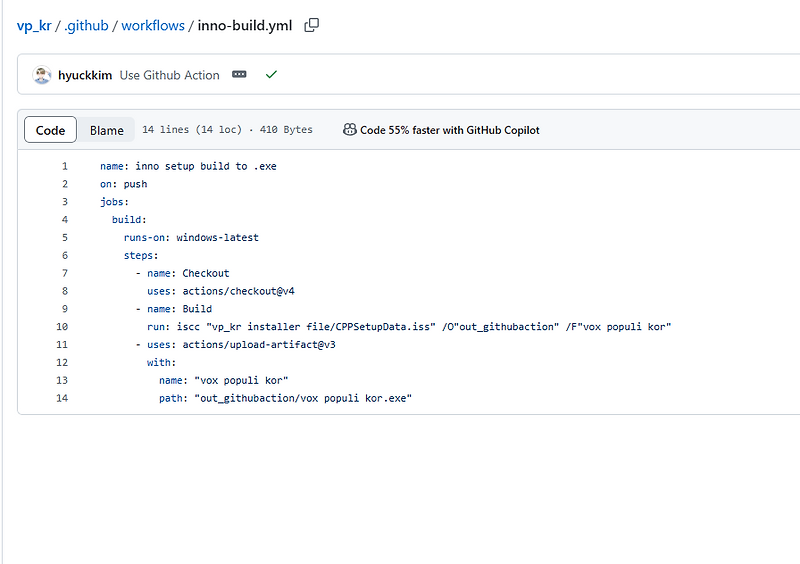Select line number 4
This screenshot has height=564, width=800.
pos(65,220)
